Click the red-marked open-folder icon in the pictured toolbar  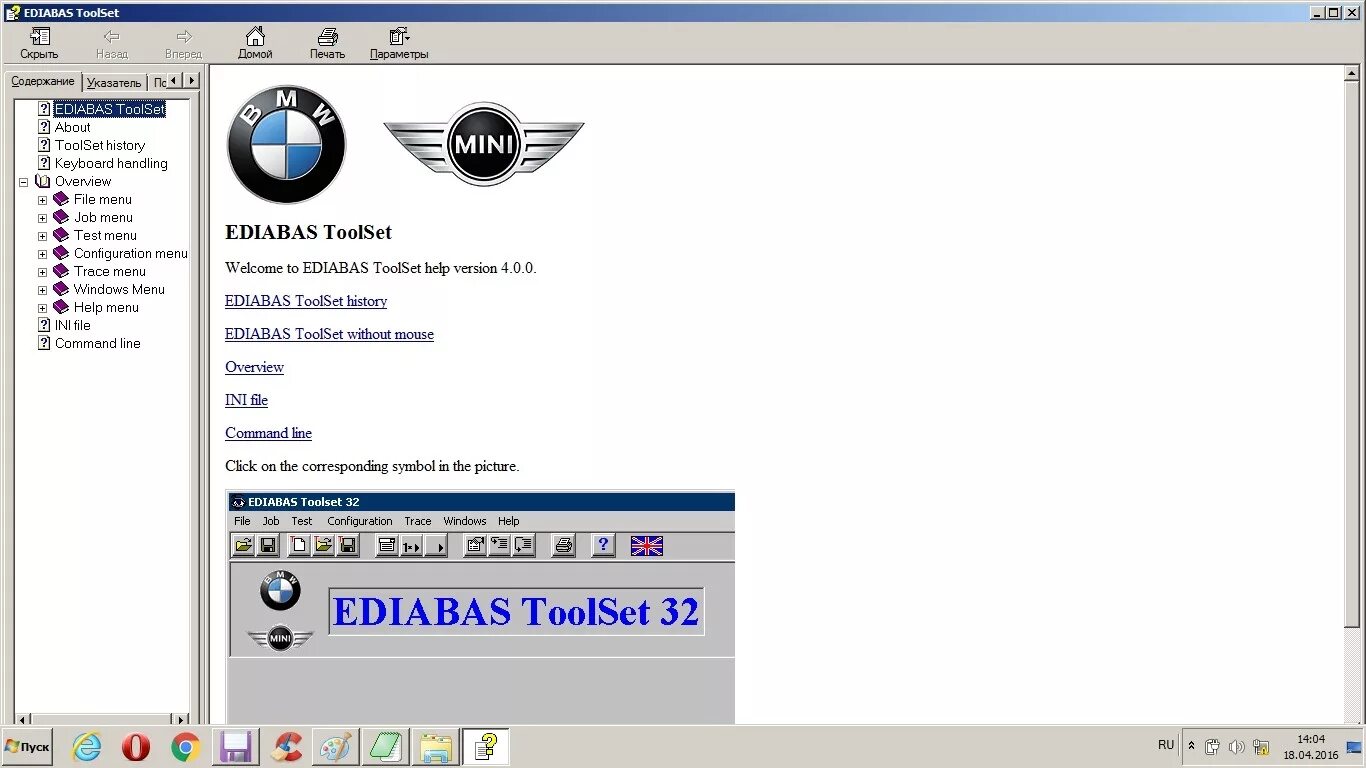point(323,545)
